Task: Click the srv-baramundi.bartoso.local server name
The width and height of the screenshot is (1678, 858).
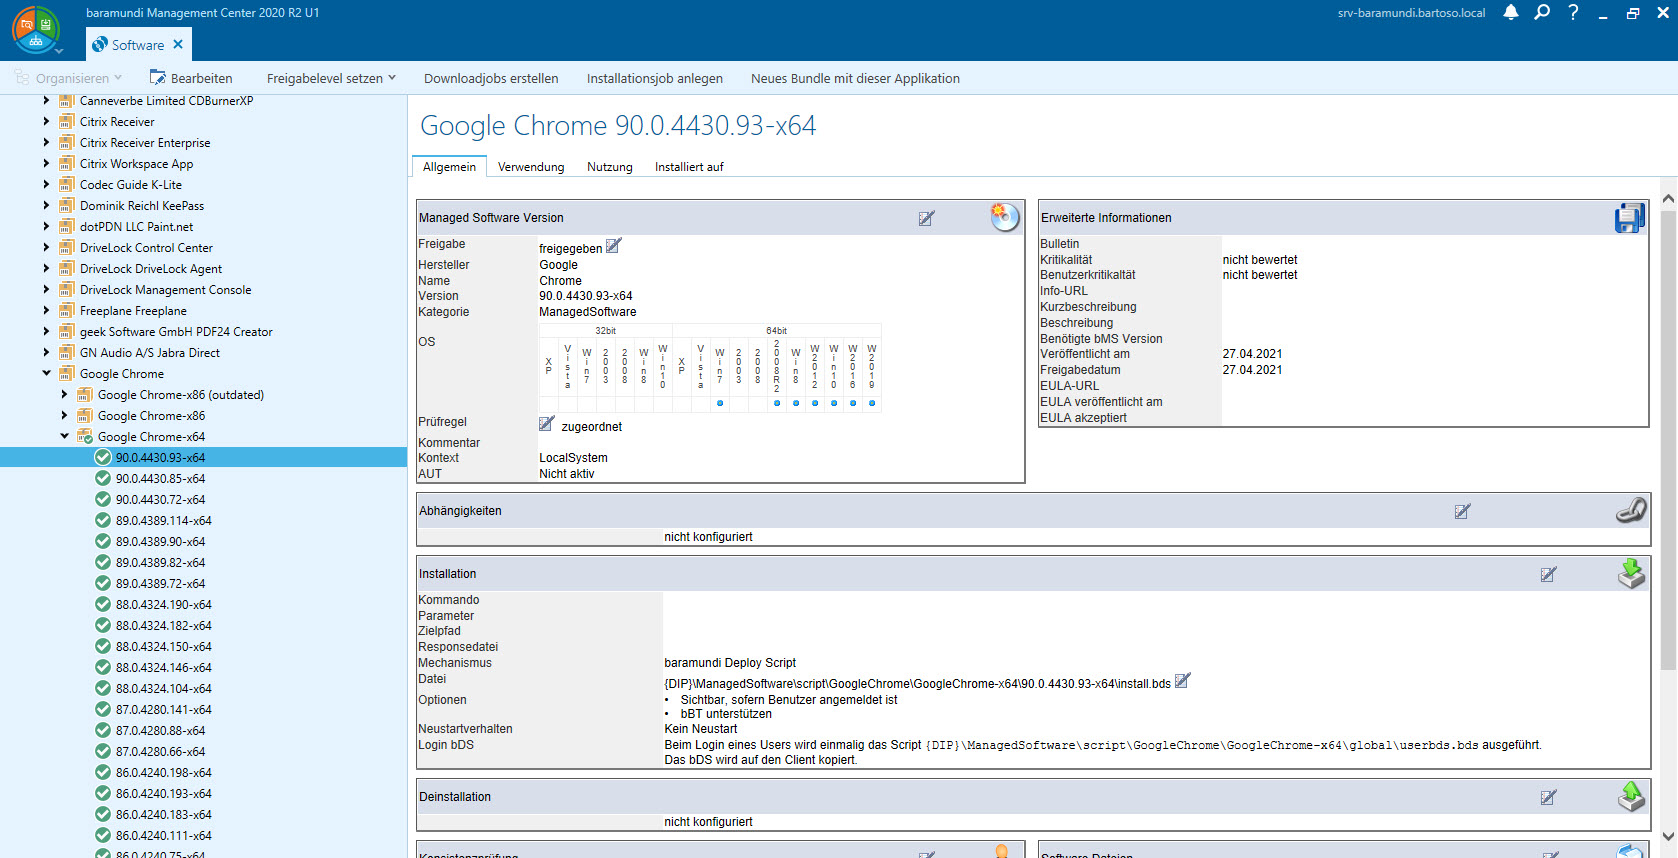Action: pyautogui.click(x=1411, y=13)
